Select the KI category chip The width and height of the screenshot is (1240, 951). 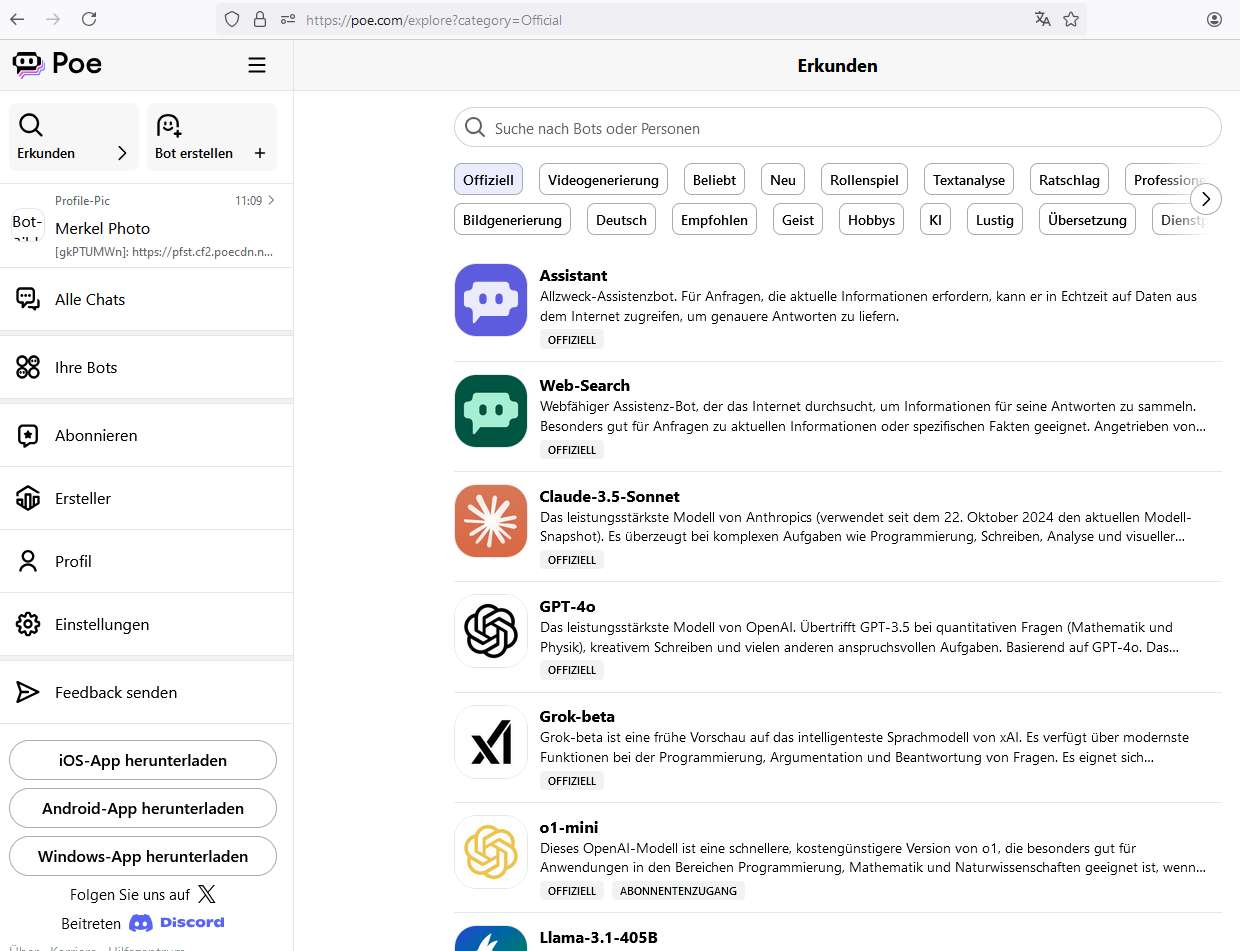[936, 220]
